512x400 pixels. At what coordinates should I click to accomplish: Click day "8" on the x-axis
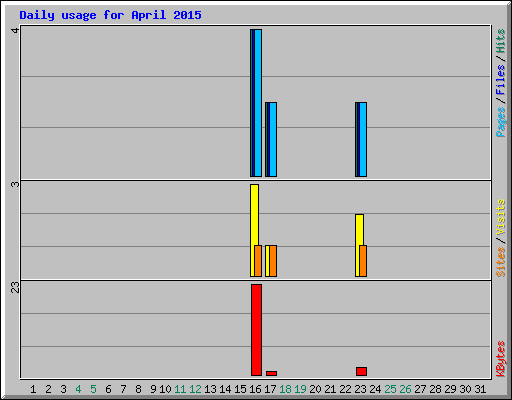(x=138, y=389)
